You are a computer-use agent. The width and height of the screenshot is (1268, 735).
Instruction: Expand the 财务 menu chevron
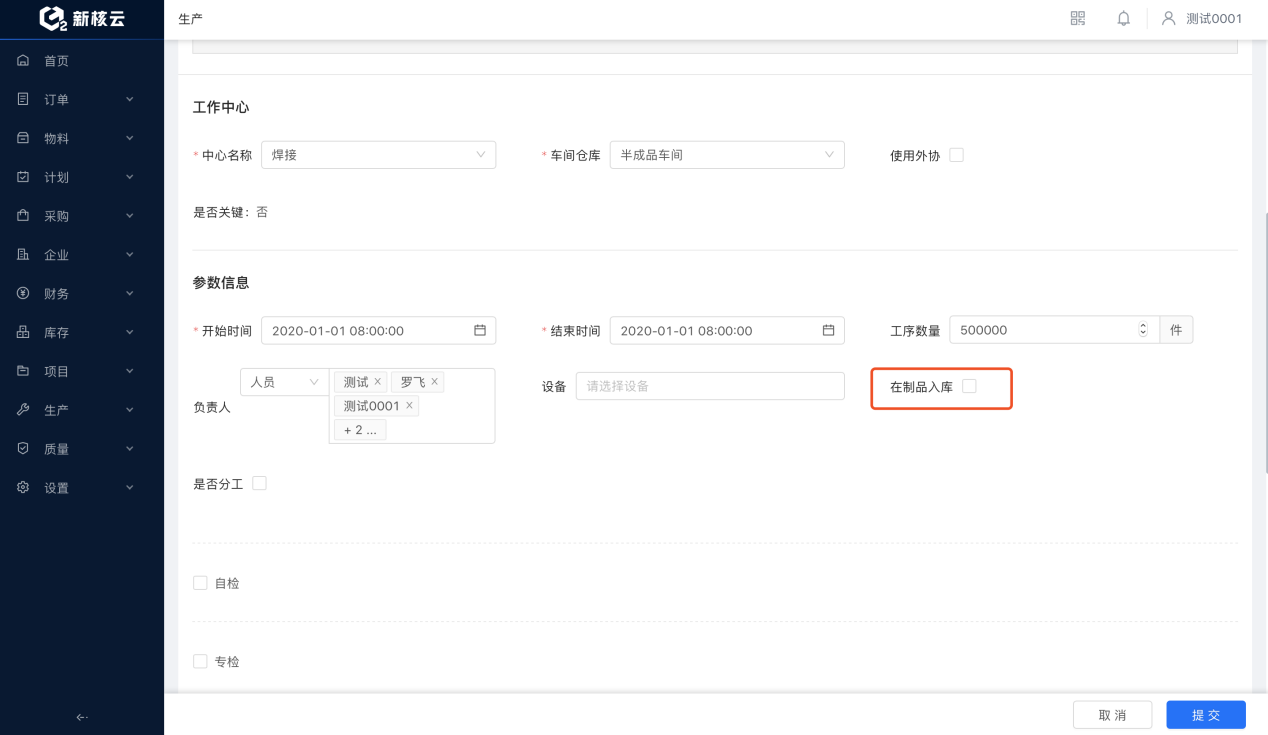(x=129, y=293)
